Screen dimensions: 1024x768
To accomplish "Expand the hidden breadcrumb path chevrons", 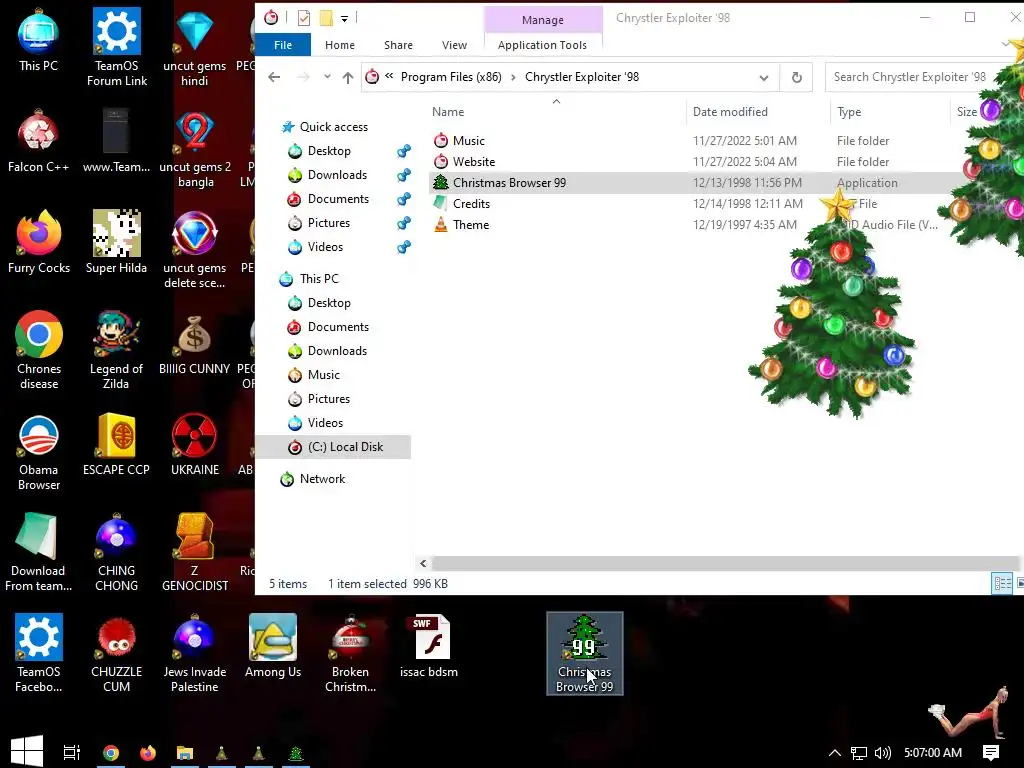I will click(389, 76).
